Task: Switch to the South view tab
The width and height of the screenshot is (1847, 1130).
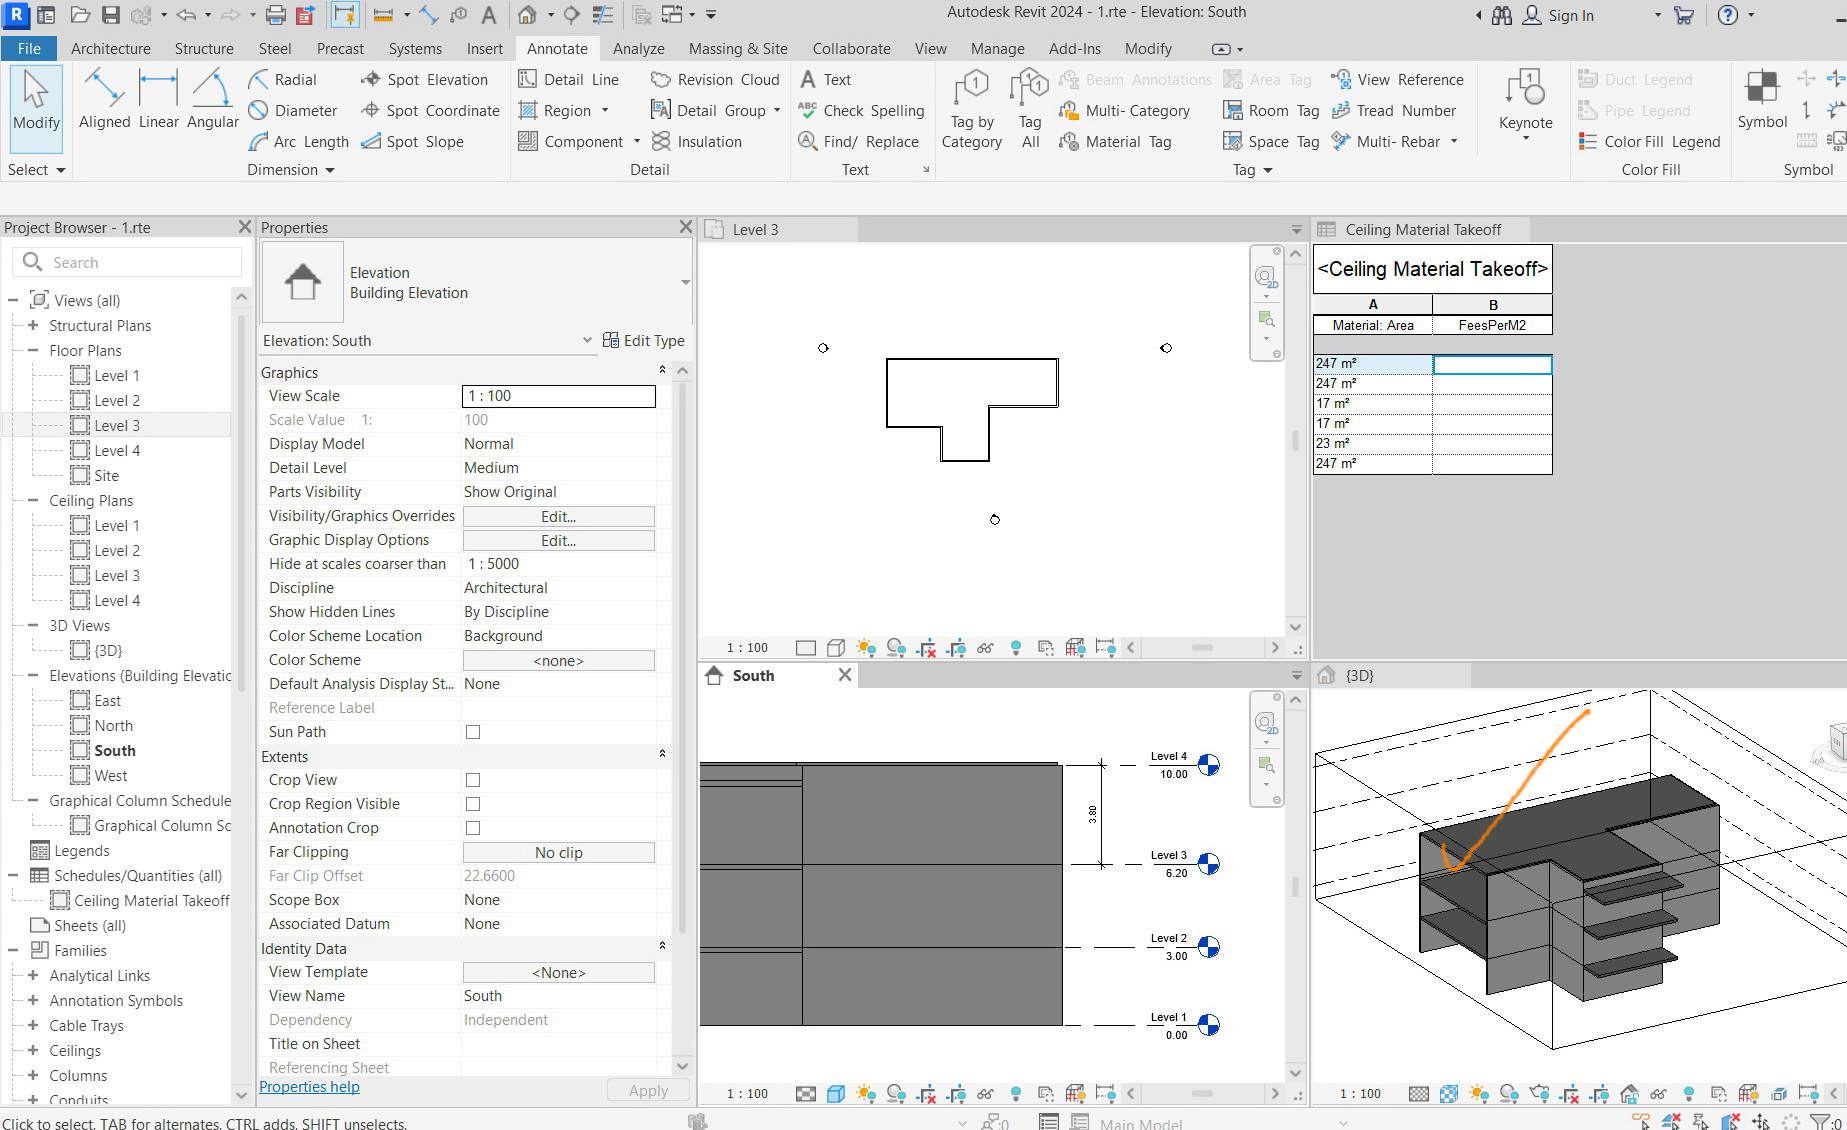Action: coord(753,675)
